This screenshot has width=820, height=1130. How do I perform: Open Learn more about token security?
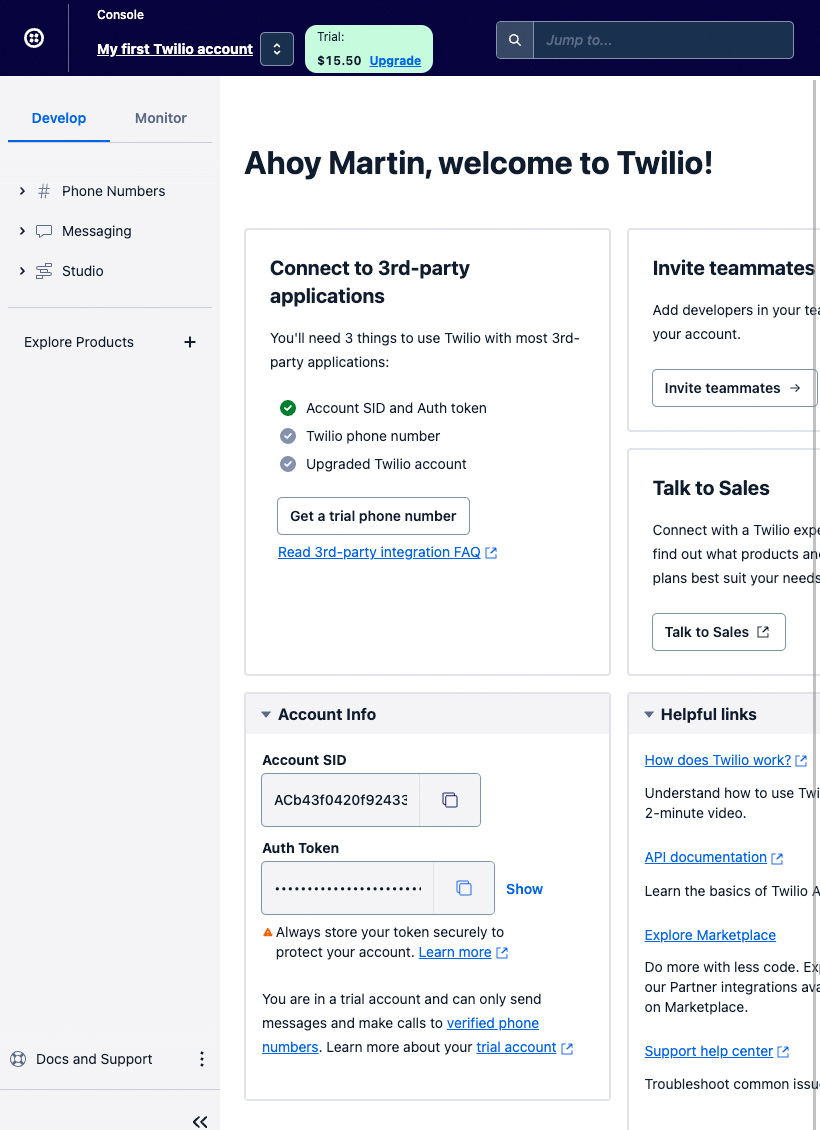[455, 952]
